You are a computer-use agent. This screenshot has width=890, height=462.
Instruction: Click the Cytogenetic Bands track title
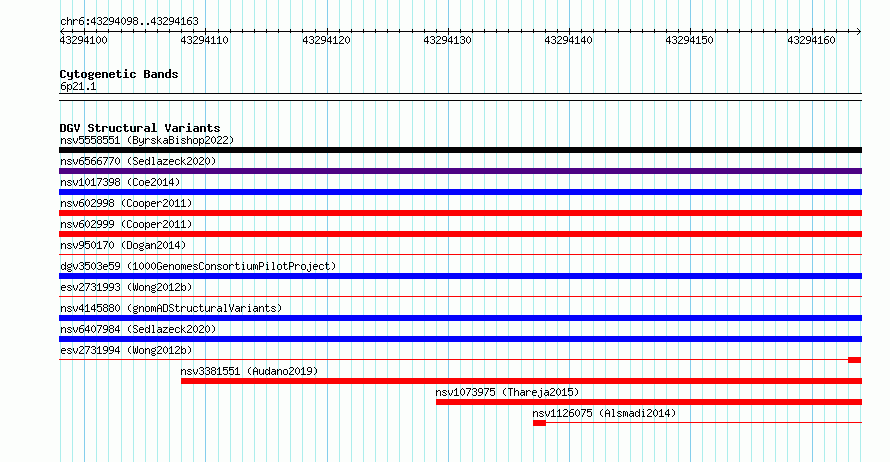(119, 74)
